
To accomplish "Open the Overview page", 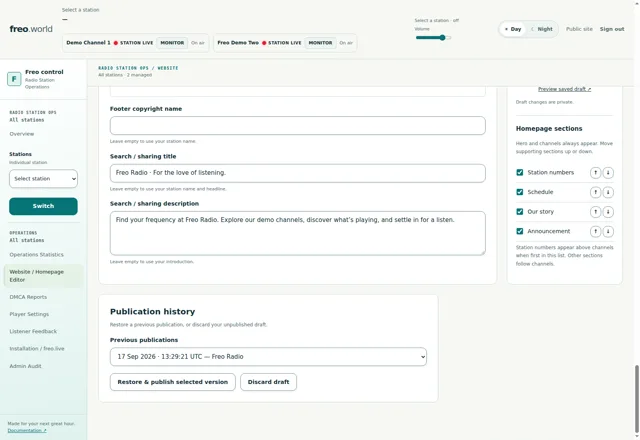I will [x=22, y=134].
